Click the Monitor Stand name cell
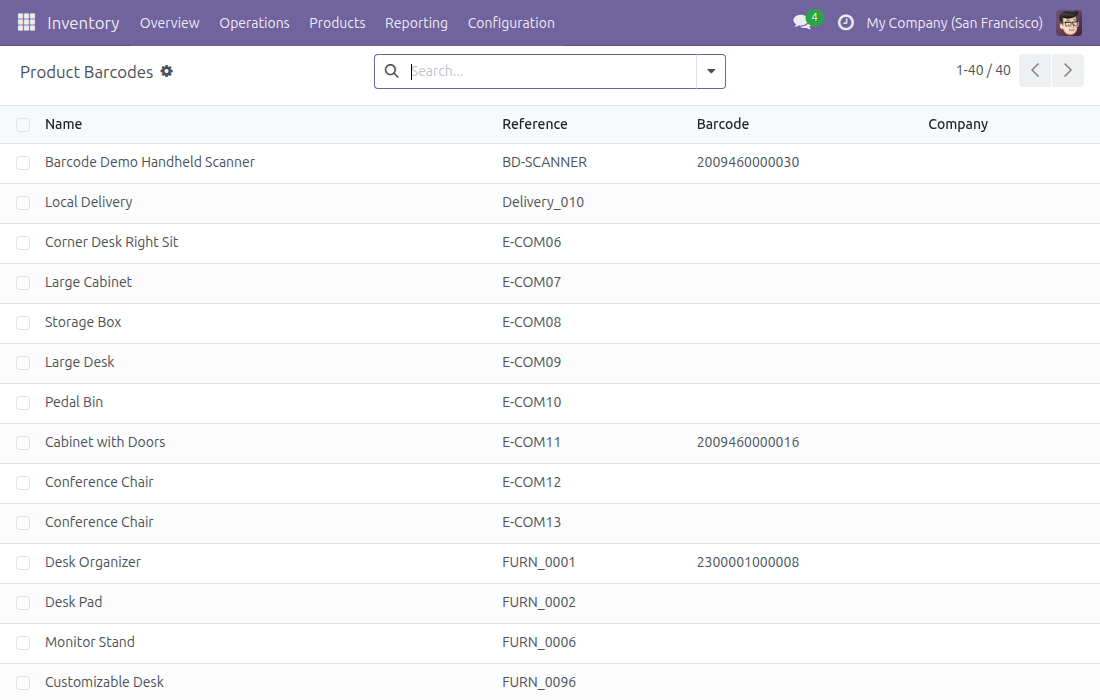This screenshot has height=700, width=1100. click(90, 642)
